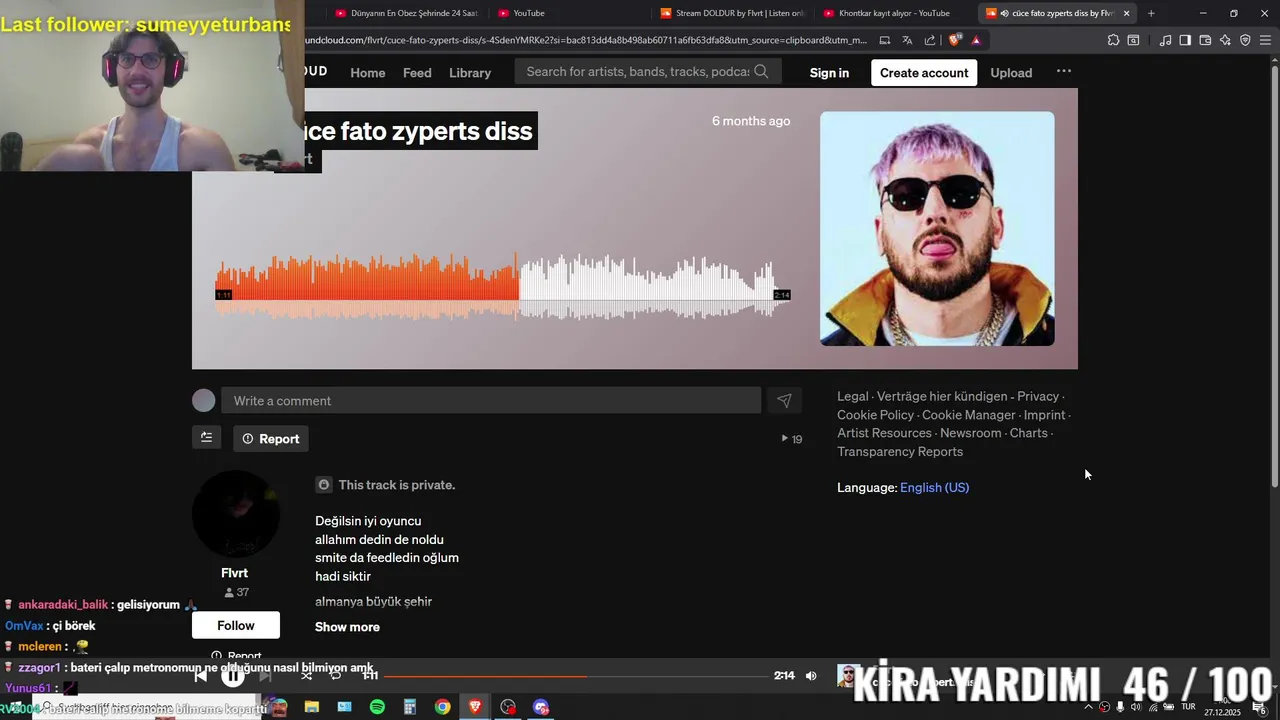
Task: Open File Explorer from the taskbar
Action: pyautogui.click(x=312, y=707)
